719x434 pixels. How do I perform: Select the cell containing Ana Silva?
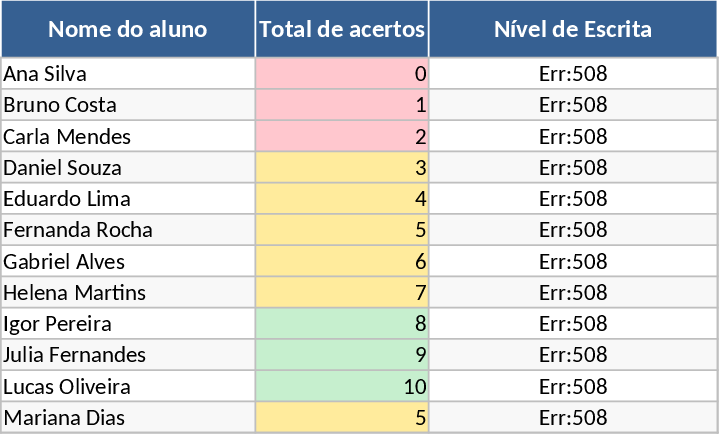[x=128, y=74]
